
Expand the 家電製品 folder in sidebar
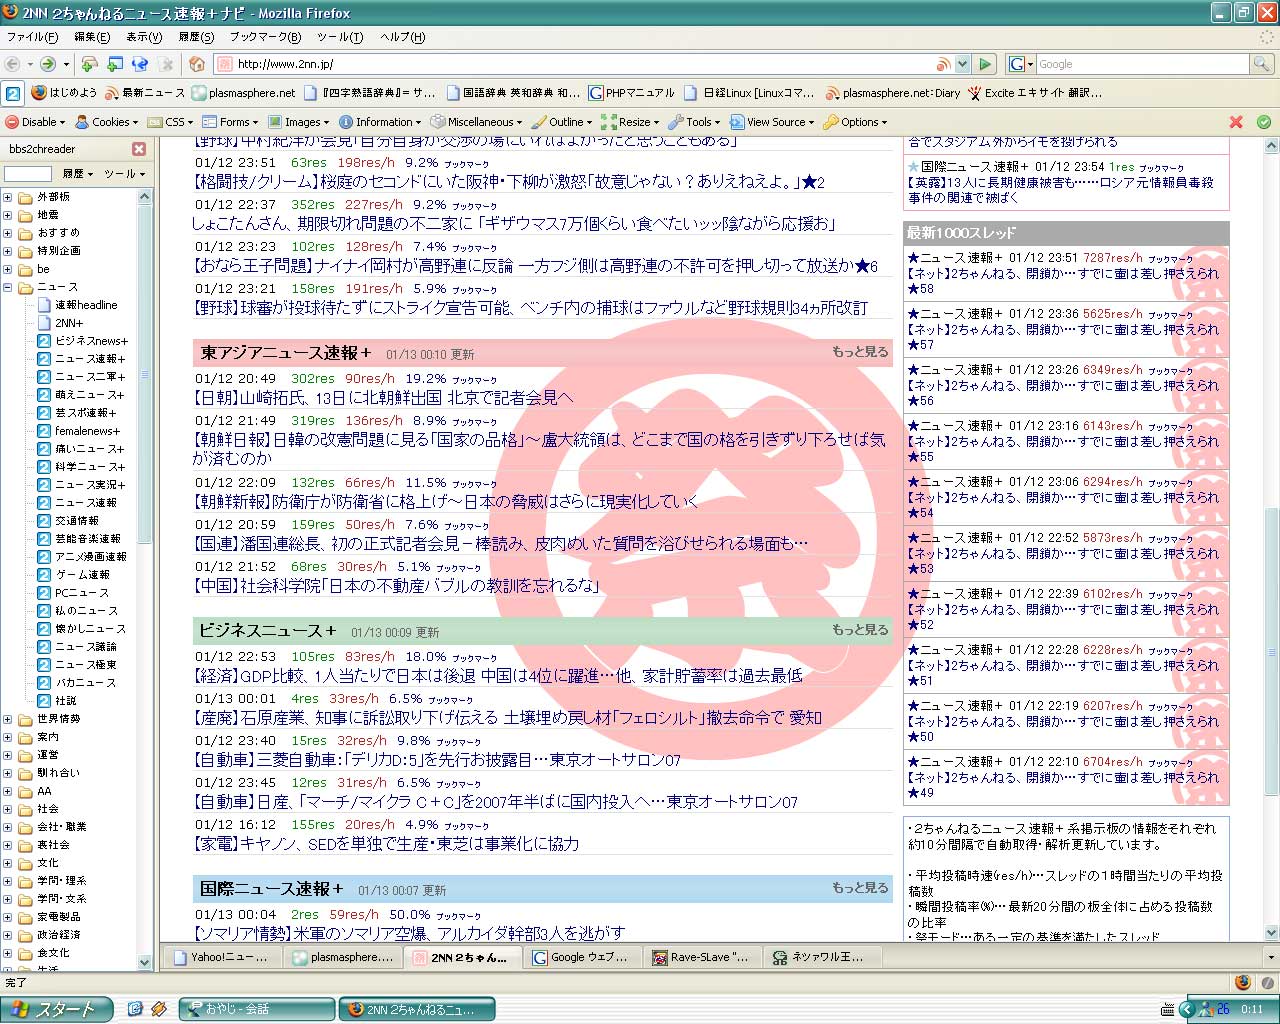[8, 917]
